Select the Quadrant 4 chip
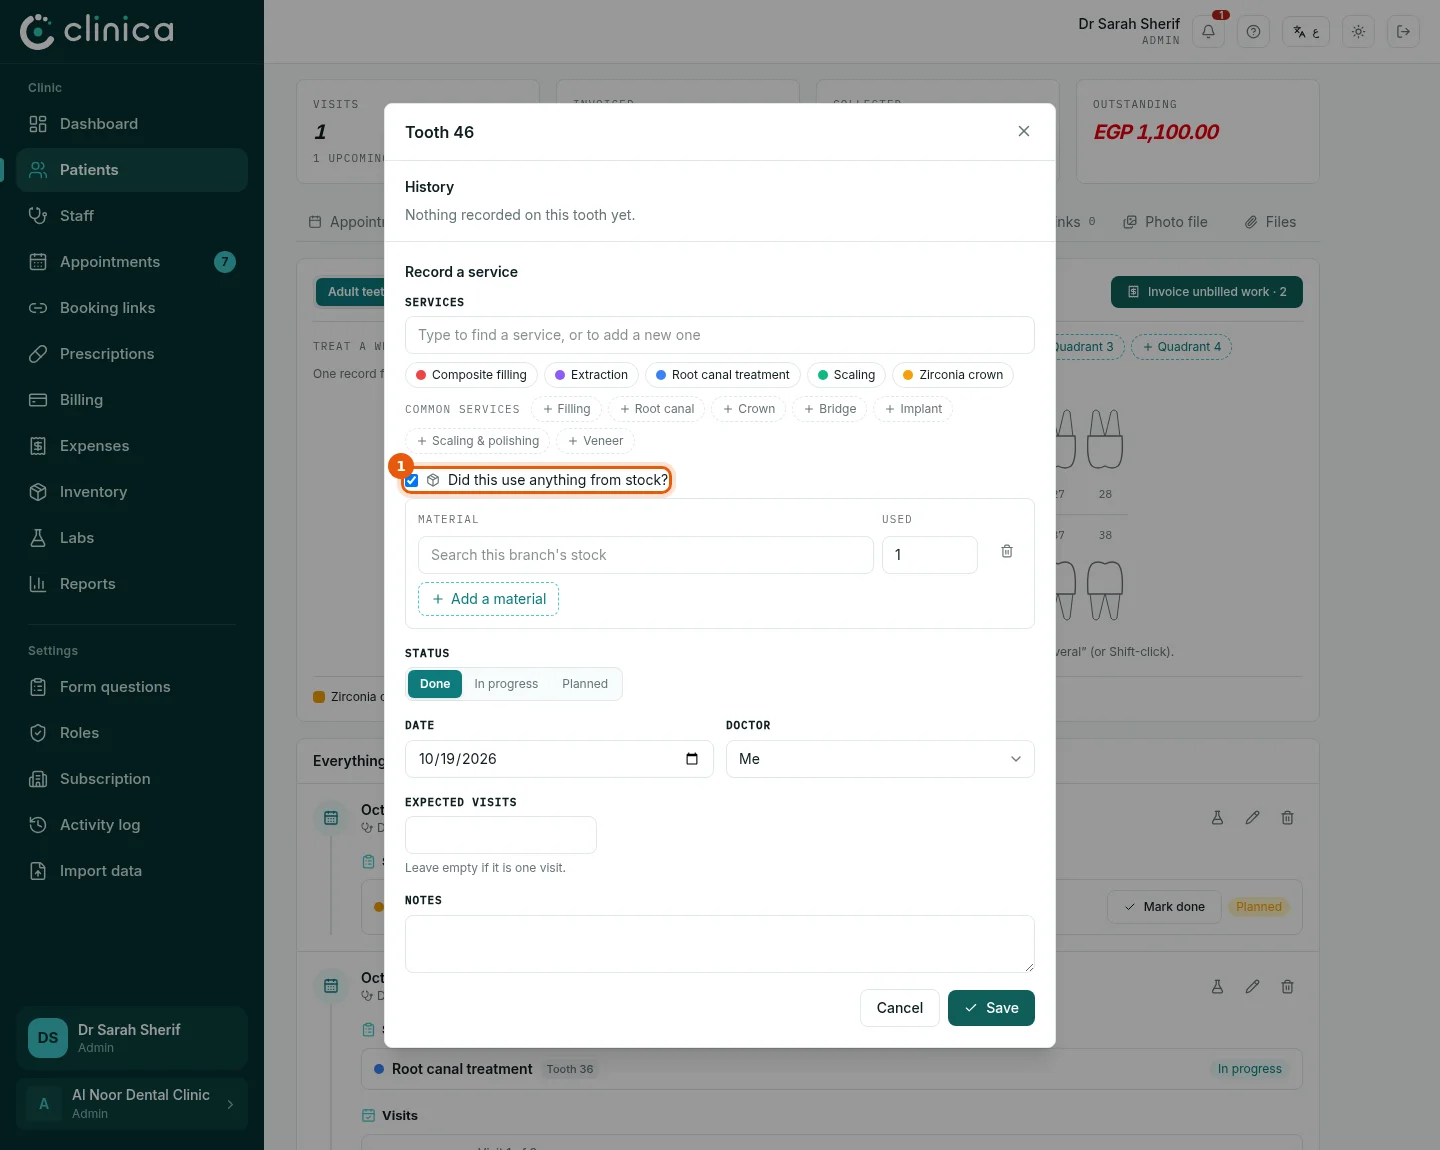The width and height of the screenshot is (1440, 1150). coord(1181,347)
